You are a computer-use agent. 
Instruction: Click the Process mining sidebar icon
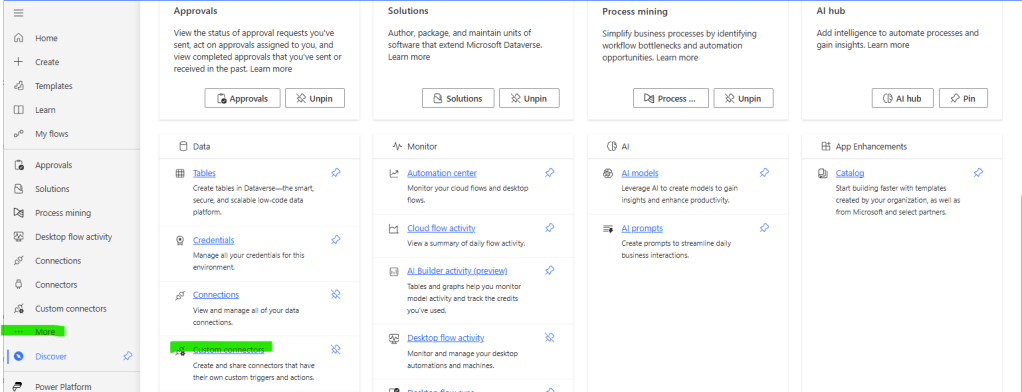tap(19, 213)
